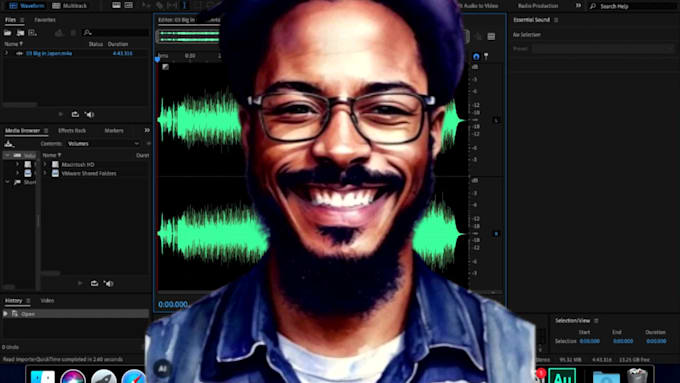This screenshot has width=680, height=383.
Task: Select the VMware Shared Folders volume
Action: click(88, 173)
